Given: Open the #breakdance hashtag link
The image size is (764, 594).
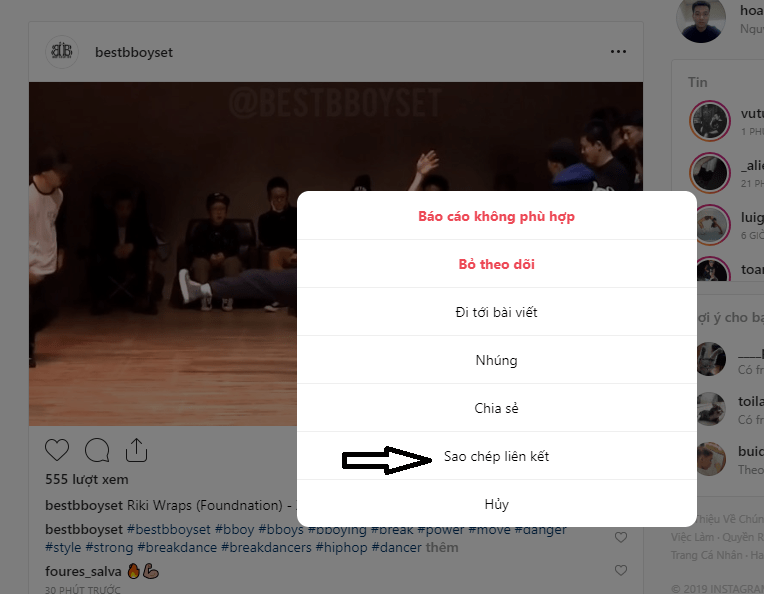Looking at the screenshot, I should tap(177, 547).
